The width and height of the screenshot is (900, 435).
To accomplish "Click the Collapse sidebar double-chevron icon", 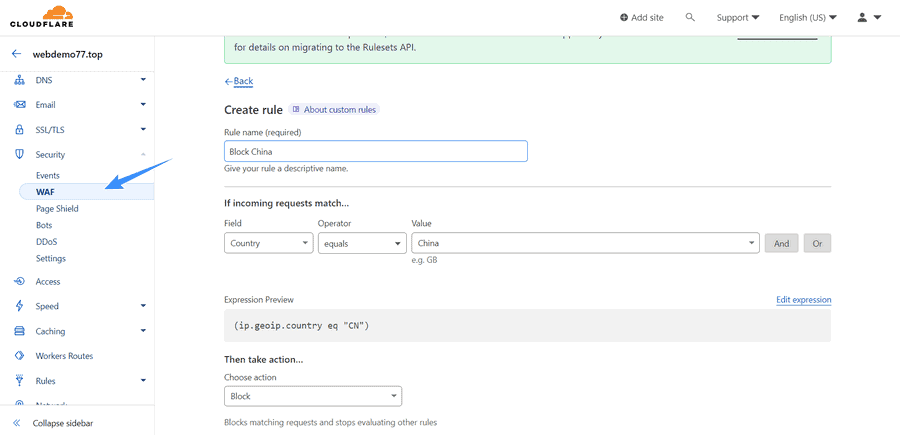I will tap(17, 424).
